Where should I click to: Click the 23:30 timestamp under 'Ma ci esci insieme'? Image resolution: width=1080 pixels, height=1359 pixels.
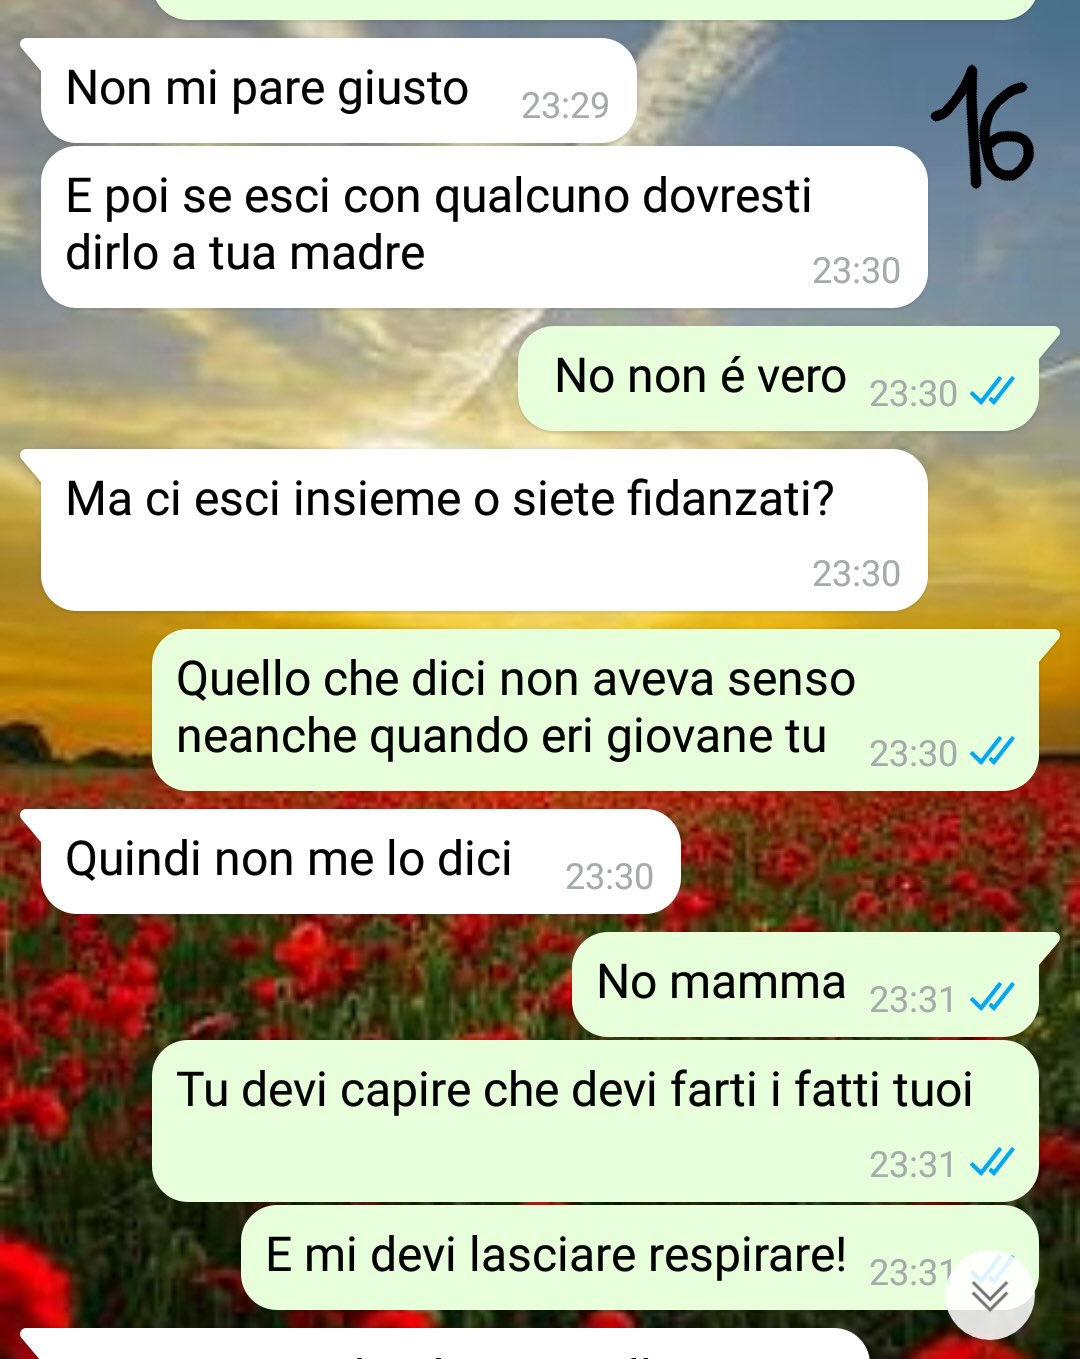pyautogui.click(x=856, y=574)
